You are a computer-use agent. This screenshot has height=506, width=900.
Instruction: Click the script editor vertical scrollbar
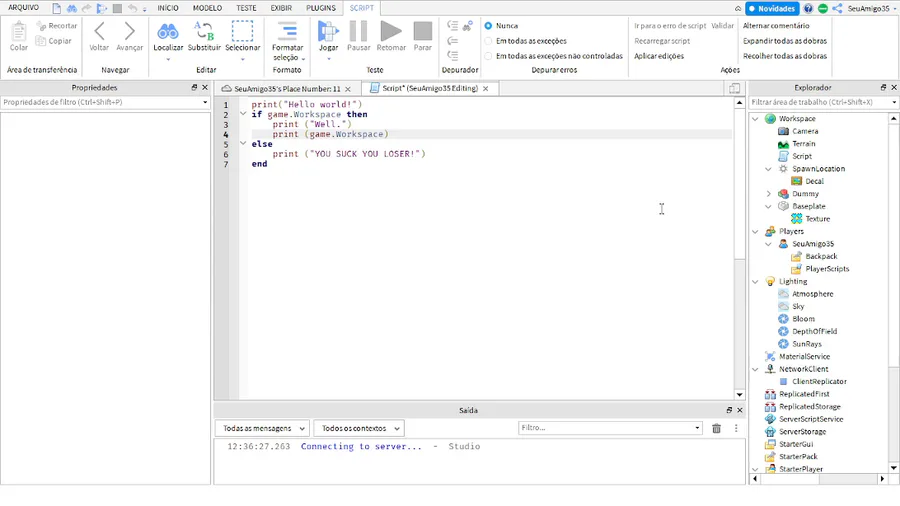[739, 248]
